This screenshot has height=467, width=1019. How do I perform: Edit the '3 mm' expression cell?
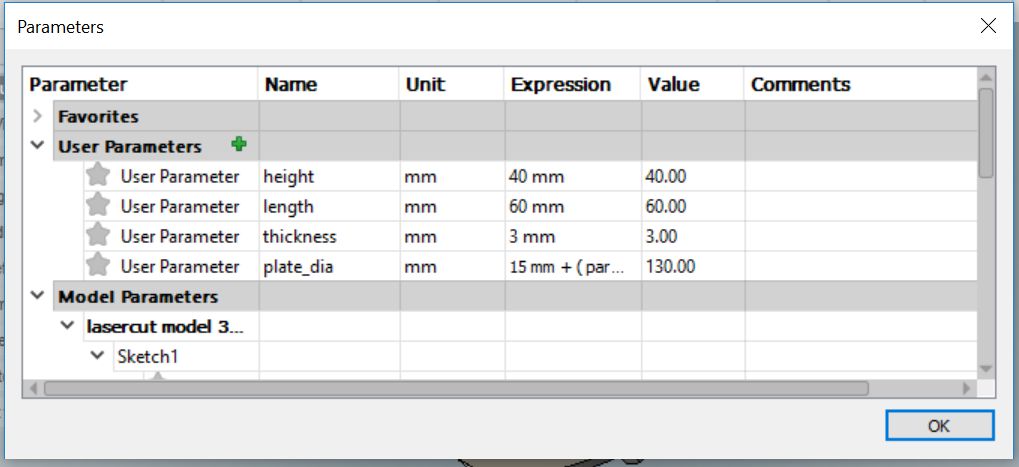pos(573,236)
